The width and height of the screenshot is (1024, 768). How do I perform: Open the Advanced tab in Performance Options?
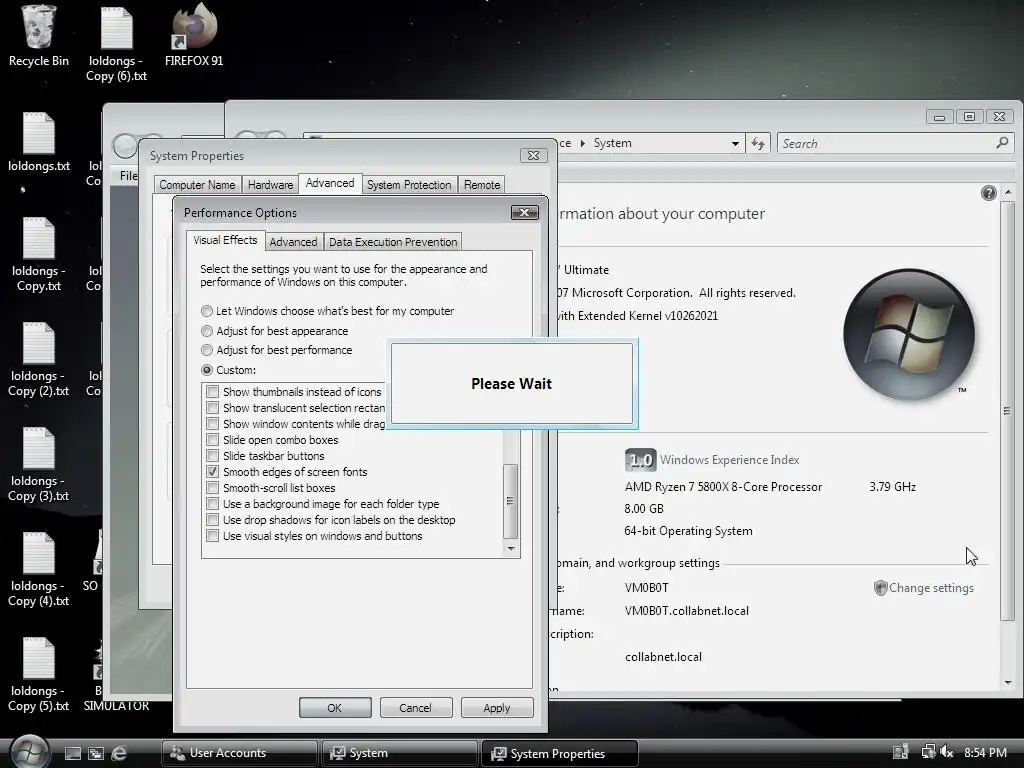click(x=293, y=242)
